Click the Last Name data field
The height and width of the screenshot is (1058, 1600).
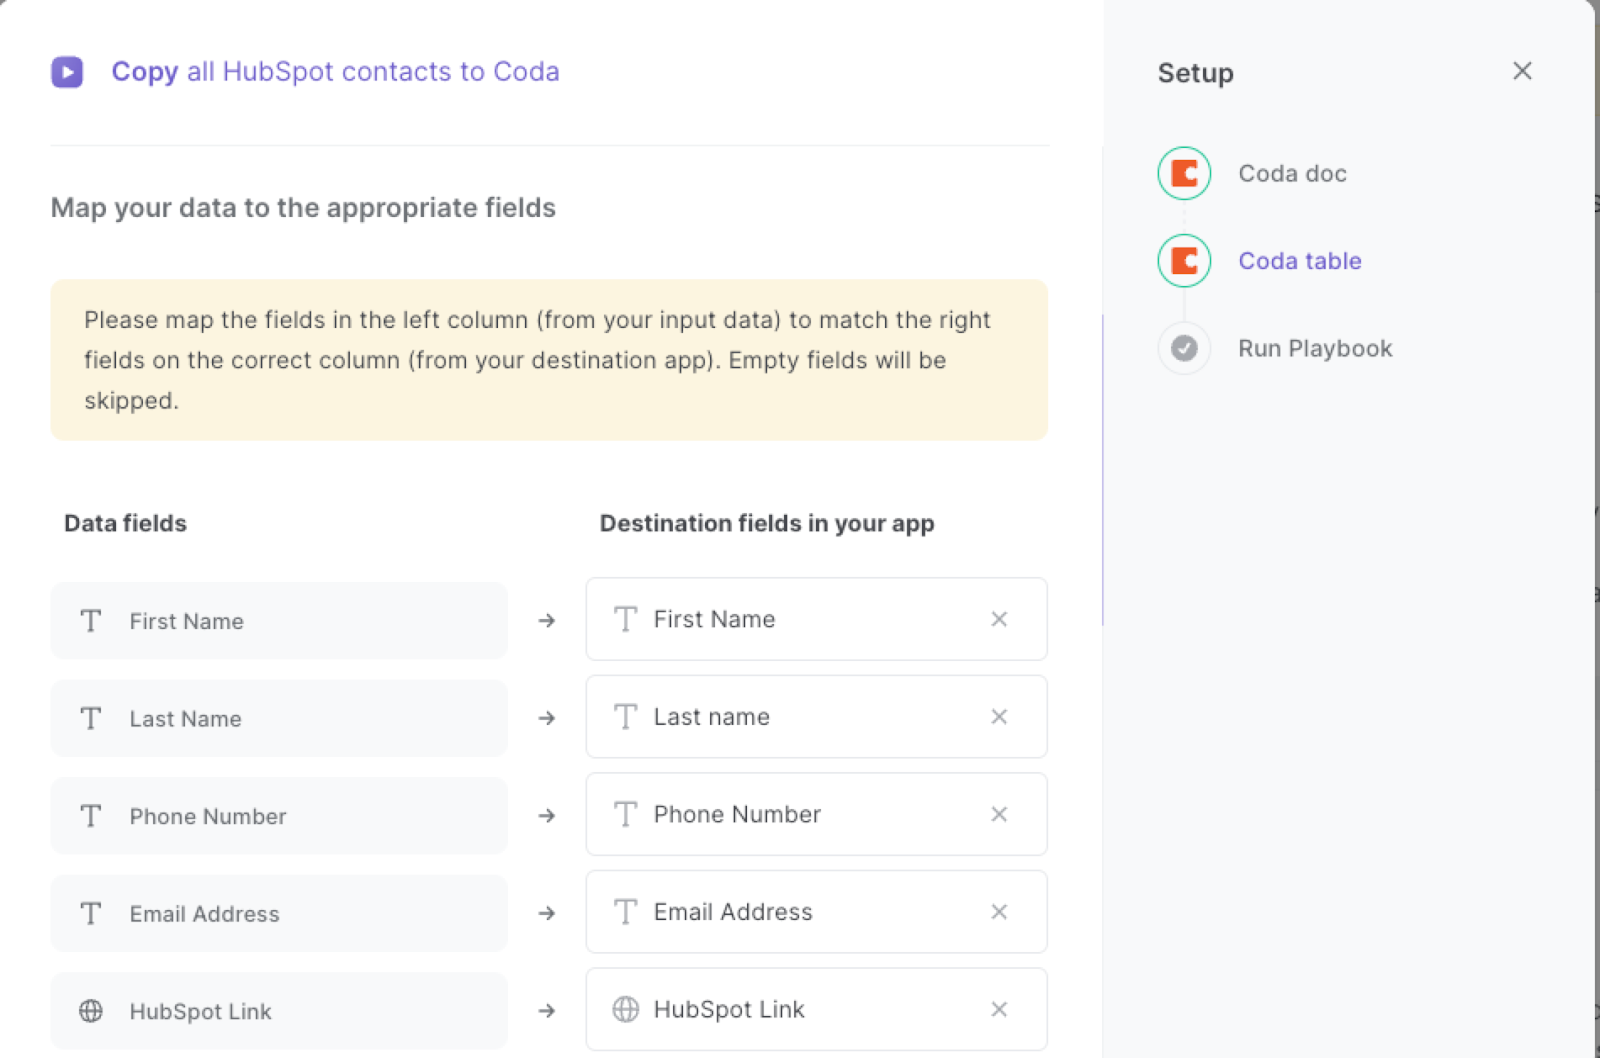[x=279, y=718]
